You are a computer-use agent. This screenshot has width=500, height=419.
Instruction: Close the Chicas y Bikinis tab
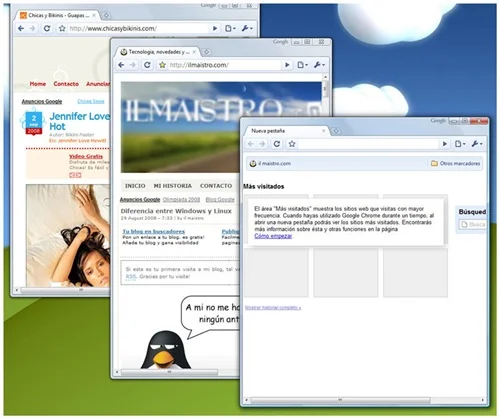click(x=94, y=16)
